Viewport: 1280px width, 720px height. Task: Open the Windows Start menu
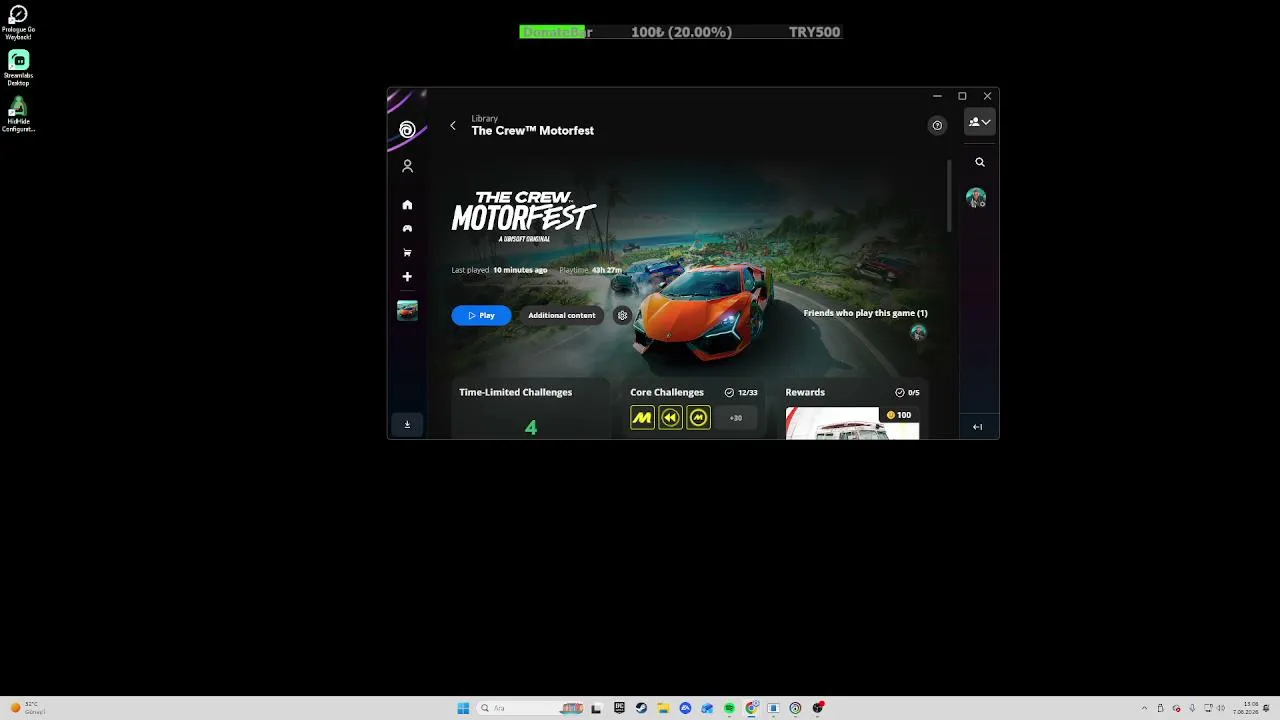463,708
